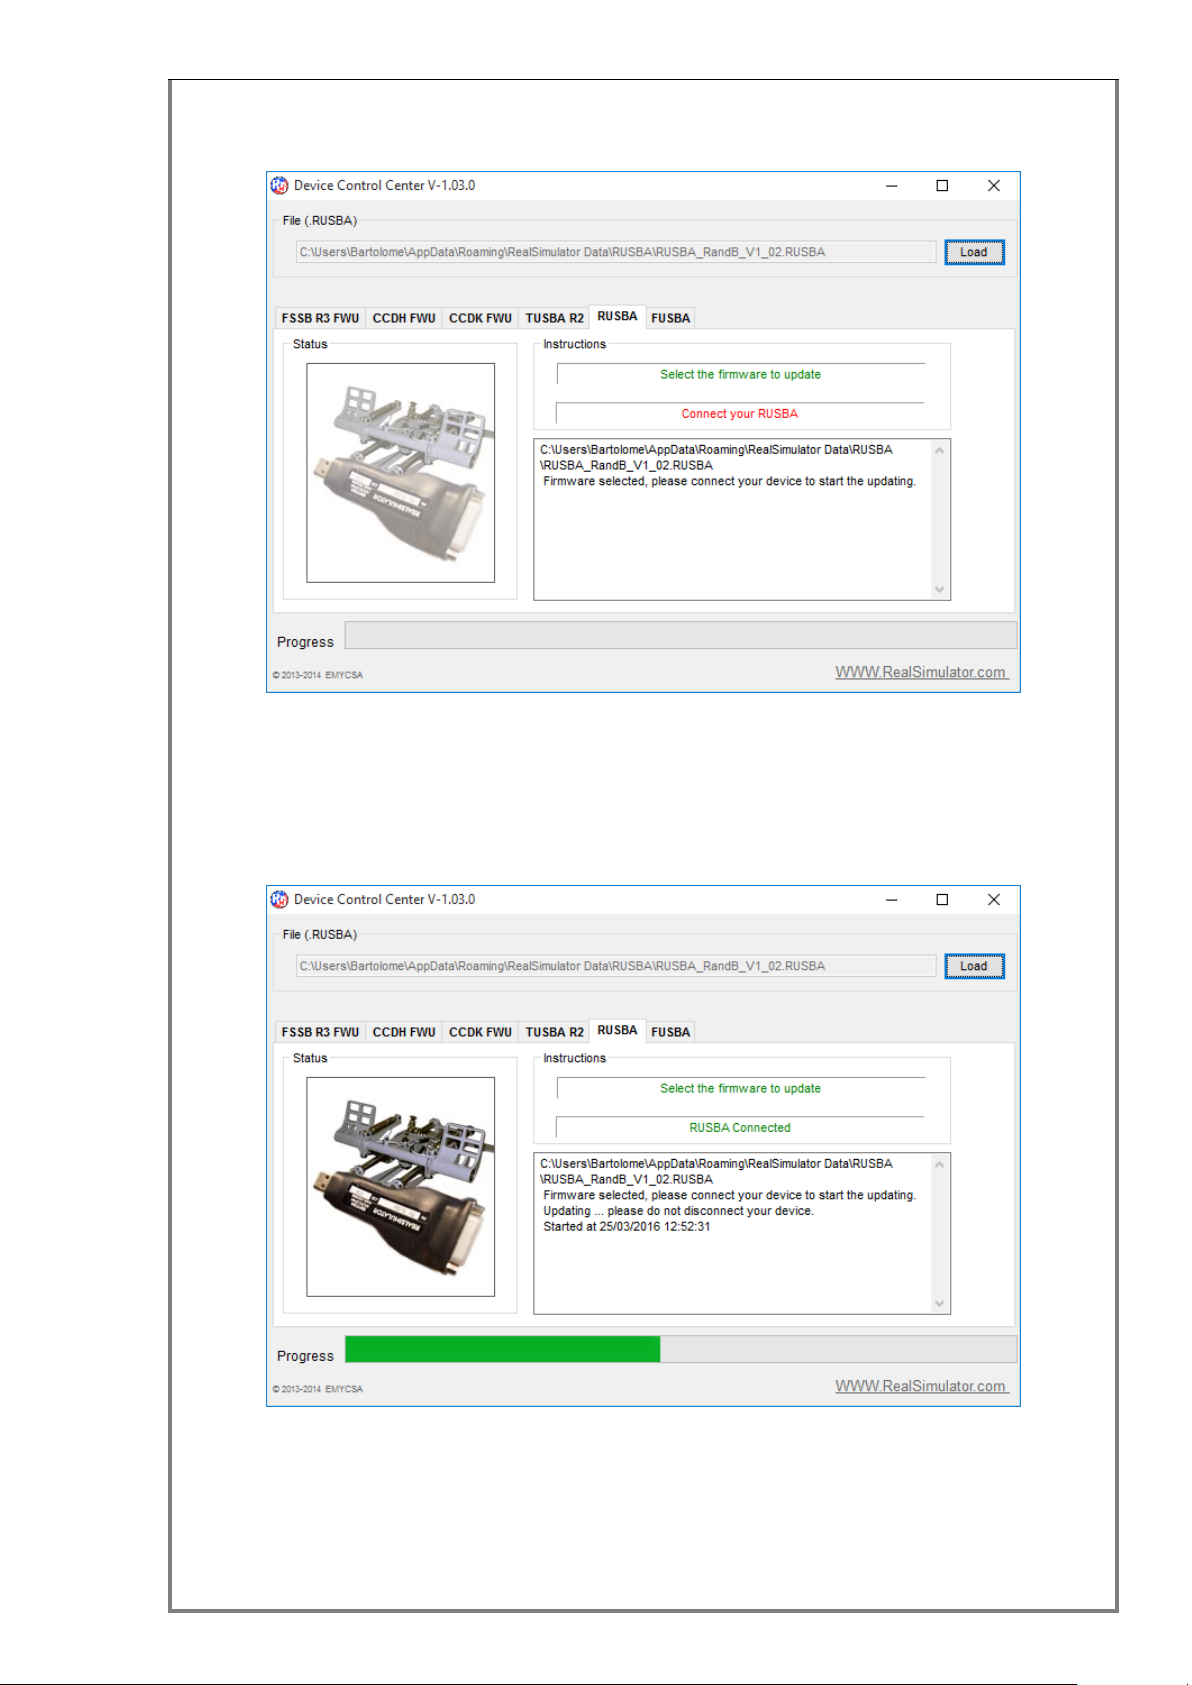Open CCDK FWU tab in upper window

[480, 318]
